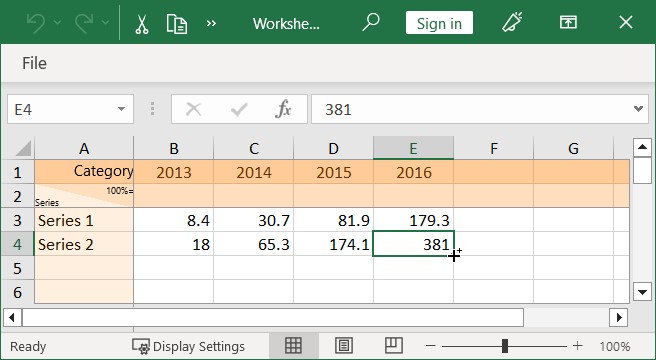Screen dimensions: 656x360
Task: Select column C header
Action: pyautogui.click(x=254, y=148)
